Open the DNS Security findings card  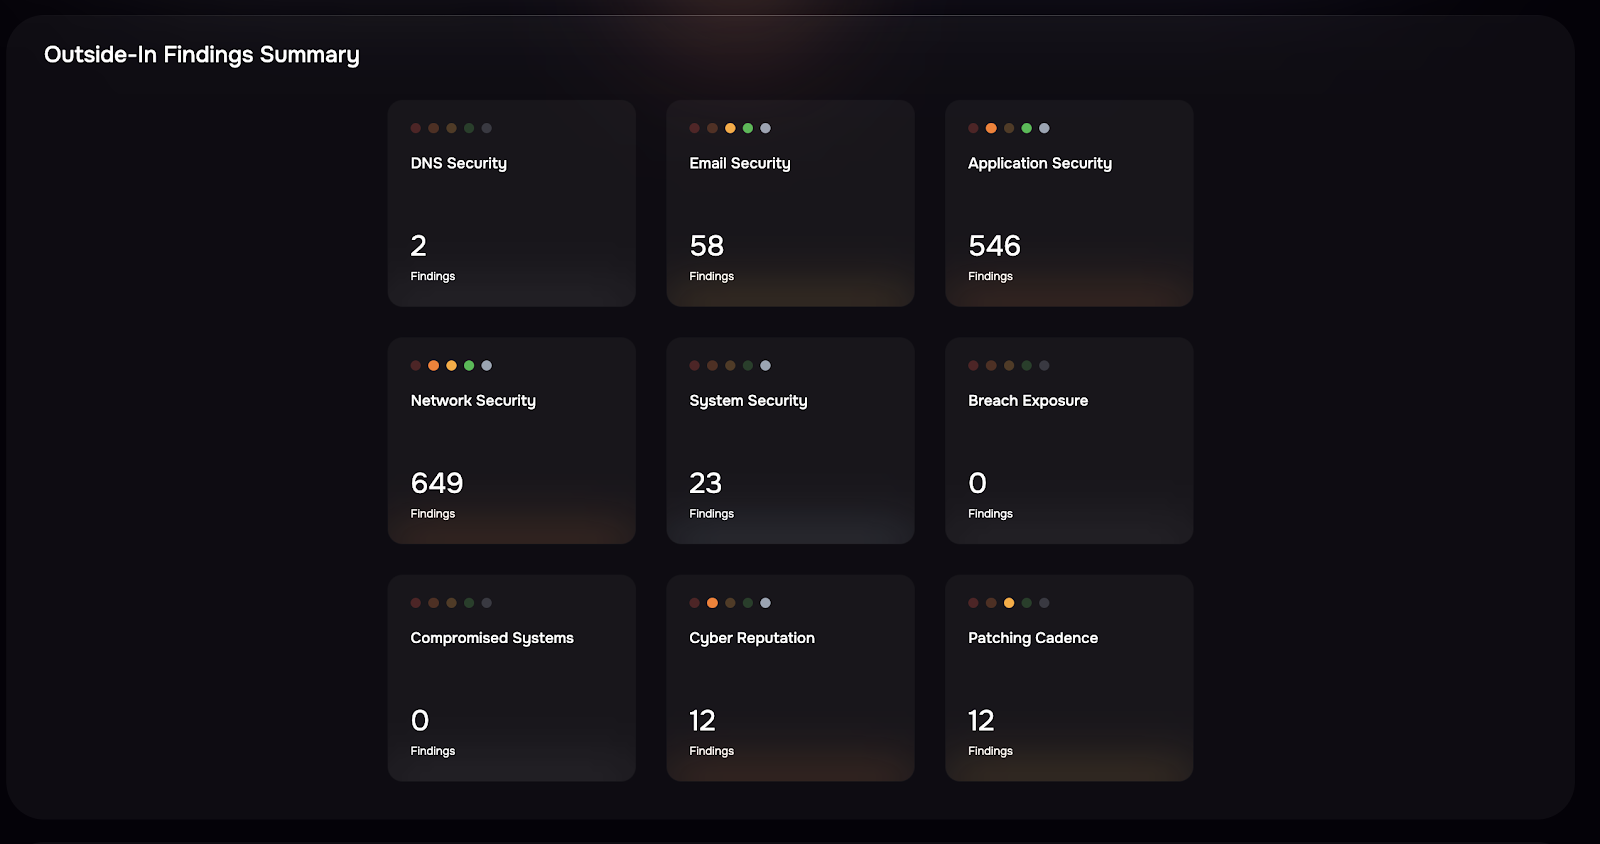coord(512,203)
